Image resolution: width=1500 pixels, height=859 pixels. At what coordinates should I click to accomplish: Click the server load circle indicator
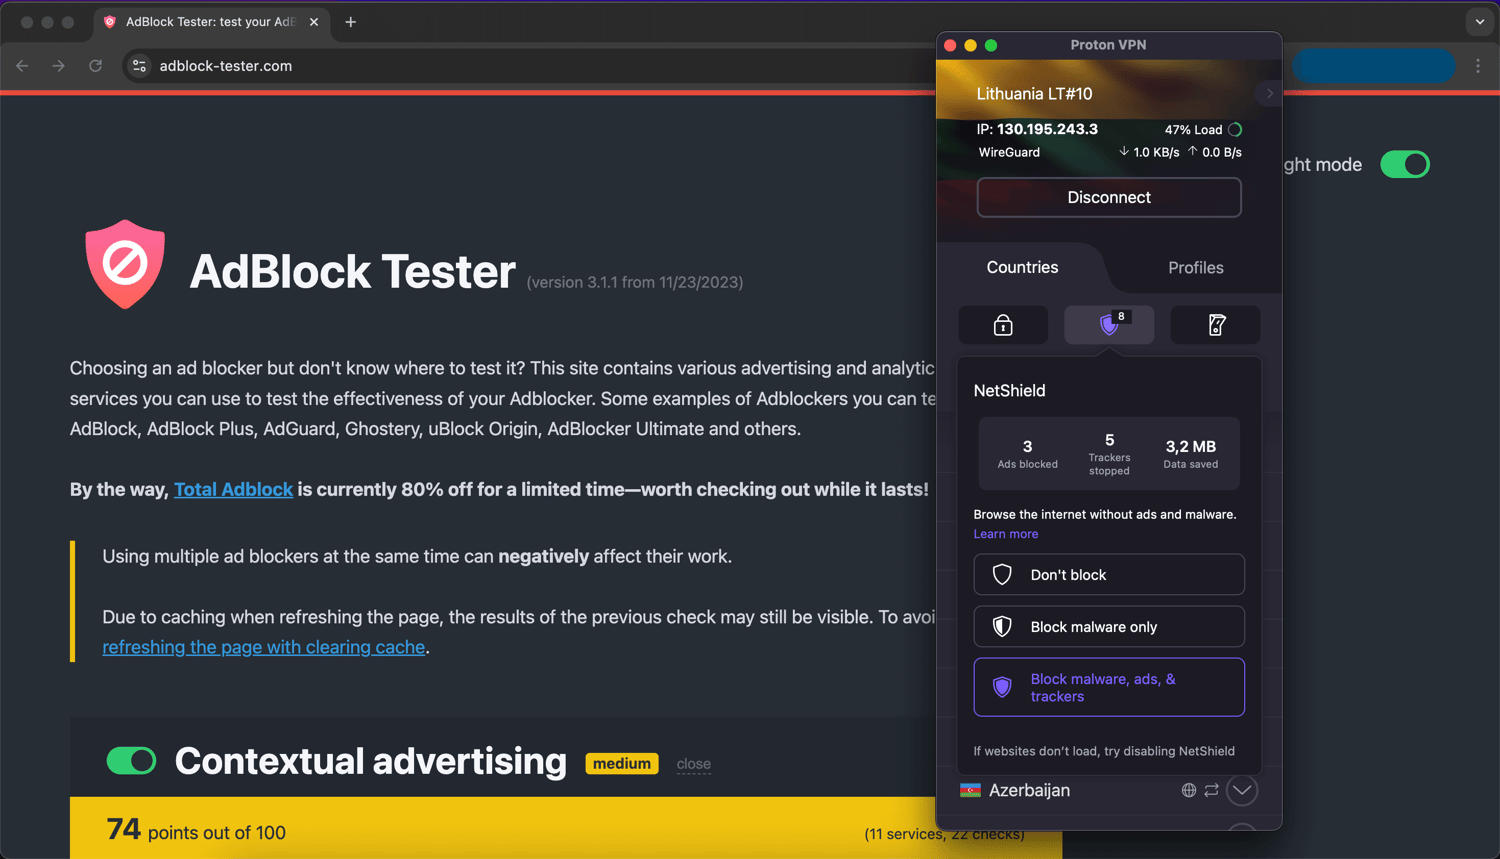(1235, 130)
